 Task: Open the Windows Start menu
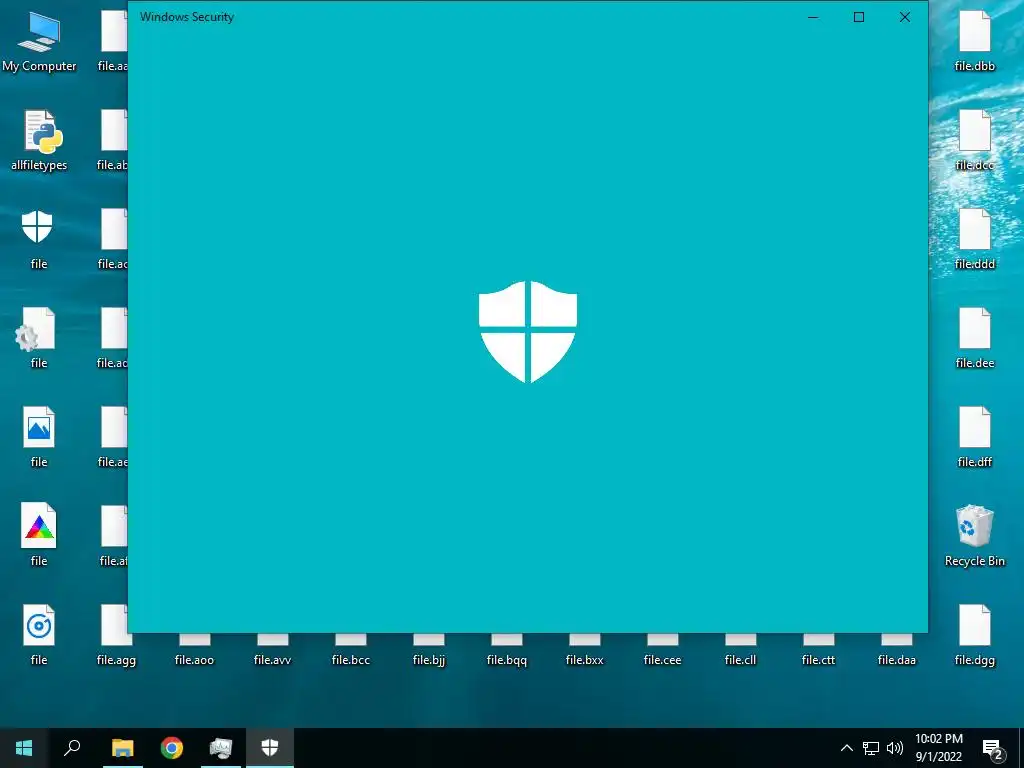pos(24,748)
